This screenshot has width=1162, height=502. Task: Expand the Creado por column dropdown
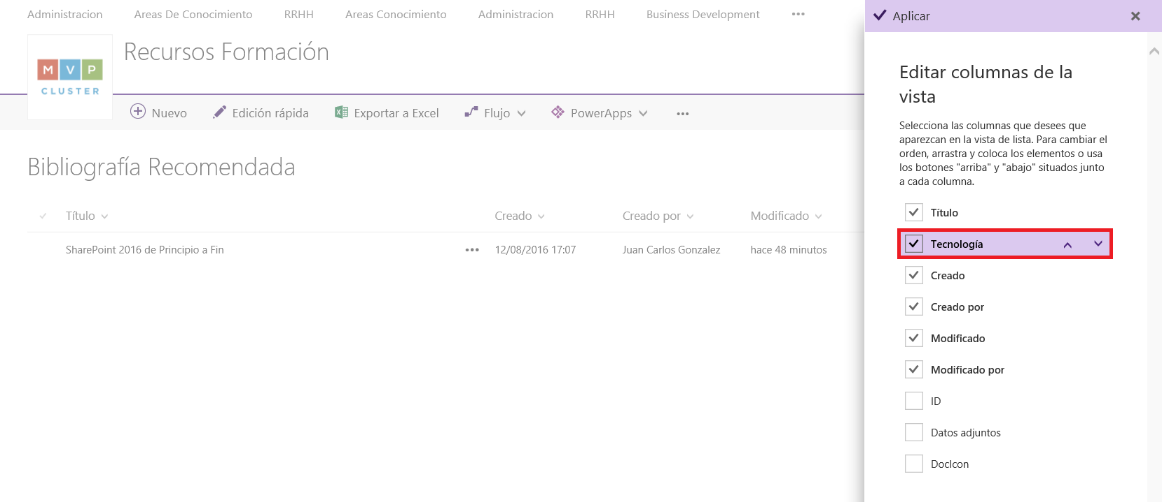click(x=690, y=217)
